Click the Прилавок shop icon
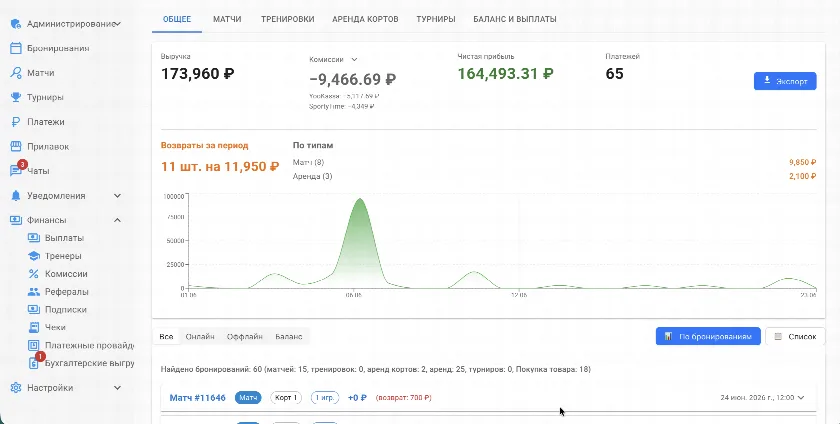 [16, 146]
